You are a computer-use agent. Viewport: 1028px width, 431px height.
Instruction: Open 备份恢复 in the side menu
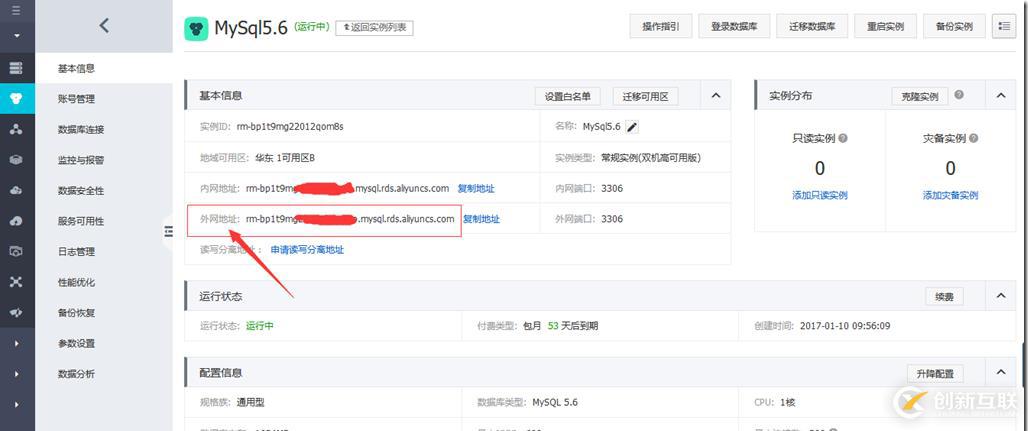(76, 313)
